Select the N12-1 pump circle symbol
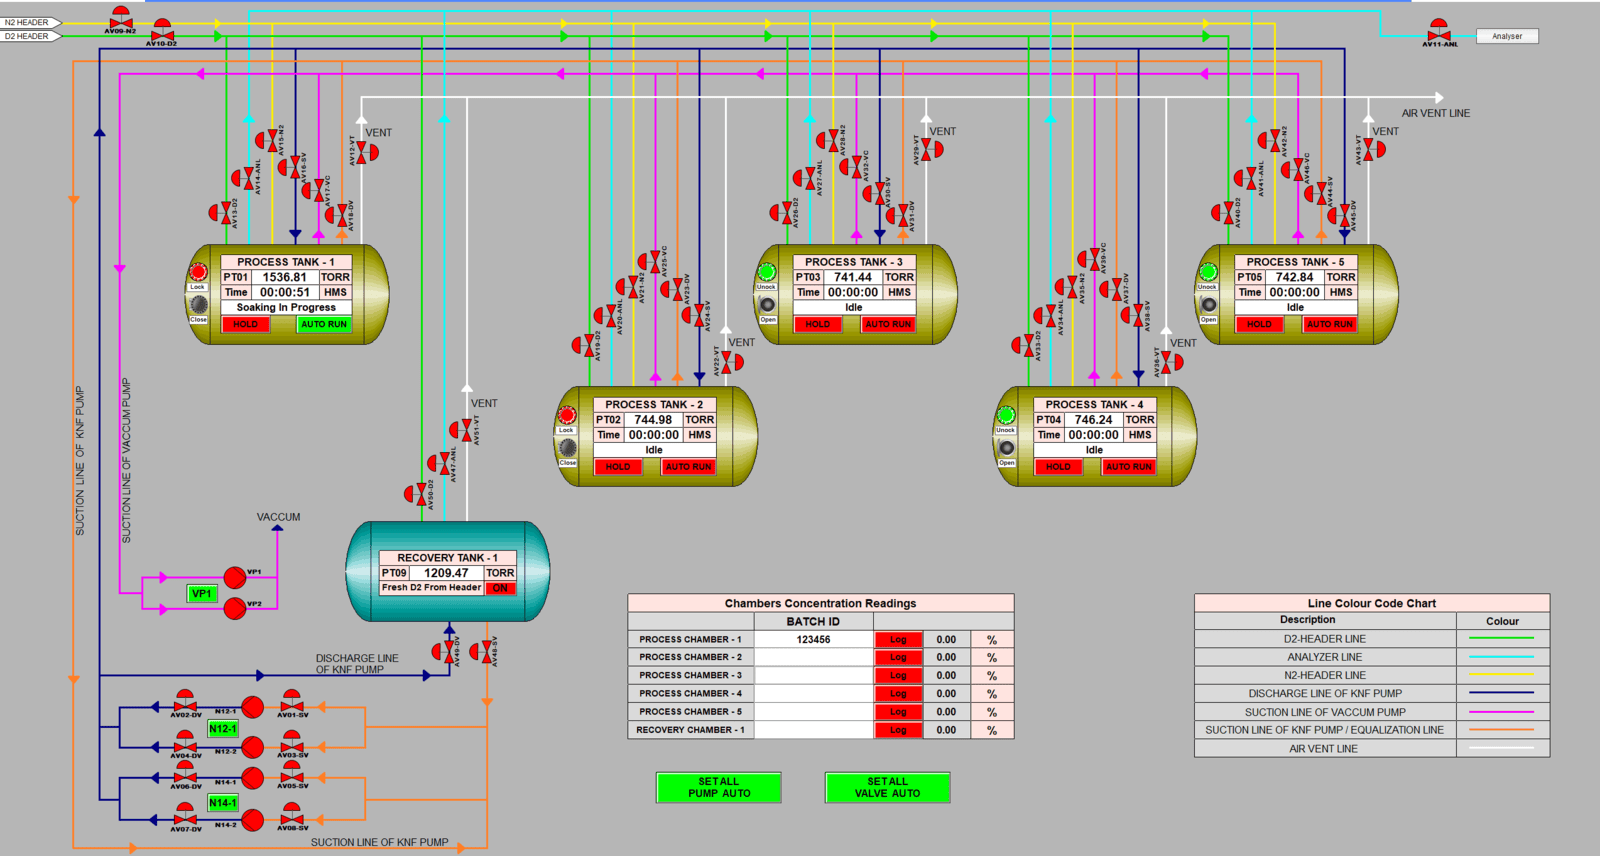The height and width of the screenshot is (856, 1600). click(x=253, y=708)
